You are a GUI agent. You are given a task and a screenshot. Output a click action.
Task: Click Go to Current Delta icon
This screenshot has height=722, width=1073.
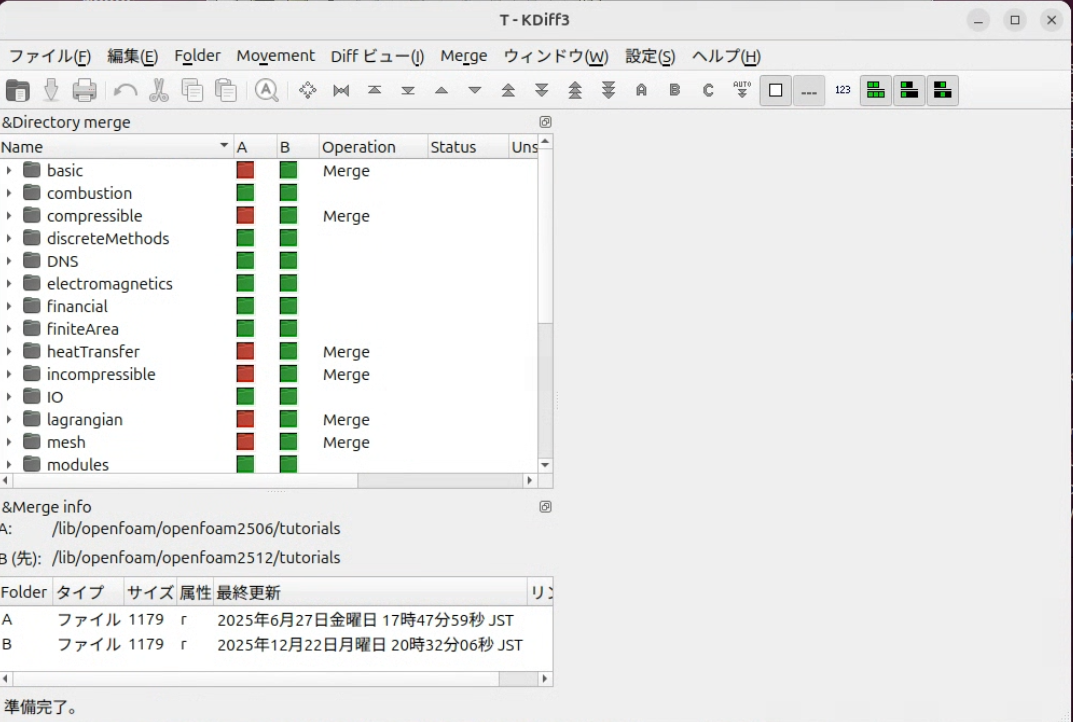[x=308, y=90]
